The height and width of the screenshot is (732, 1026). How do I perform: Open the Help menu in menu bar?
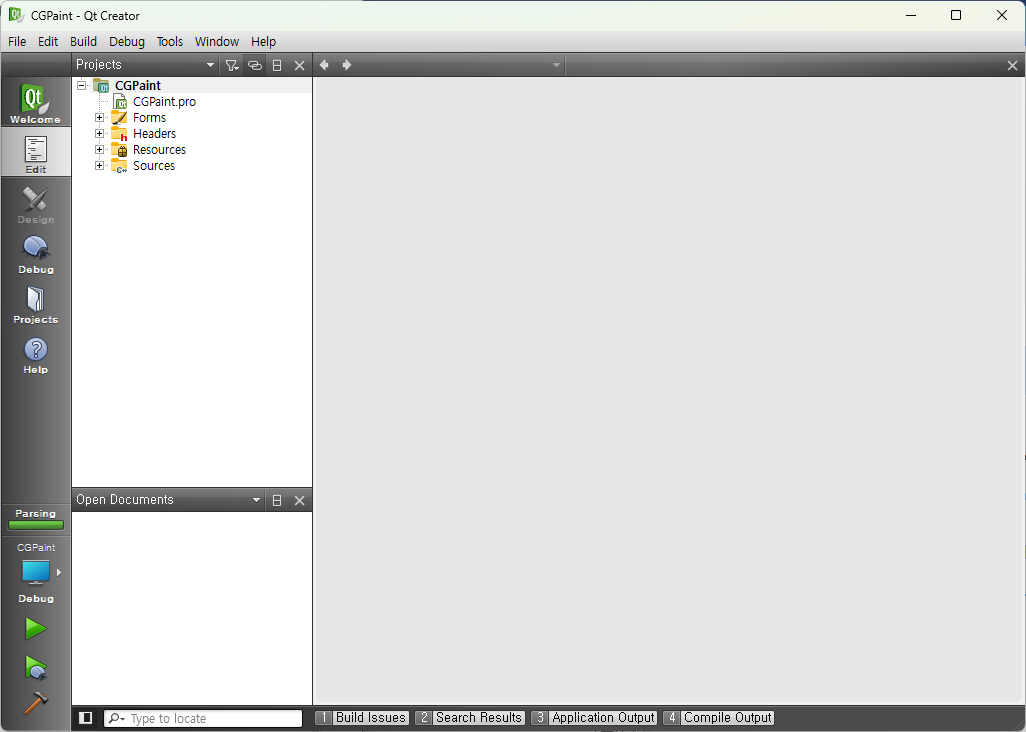click(263, 41)
